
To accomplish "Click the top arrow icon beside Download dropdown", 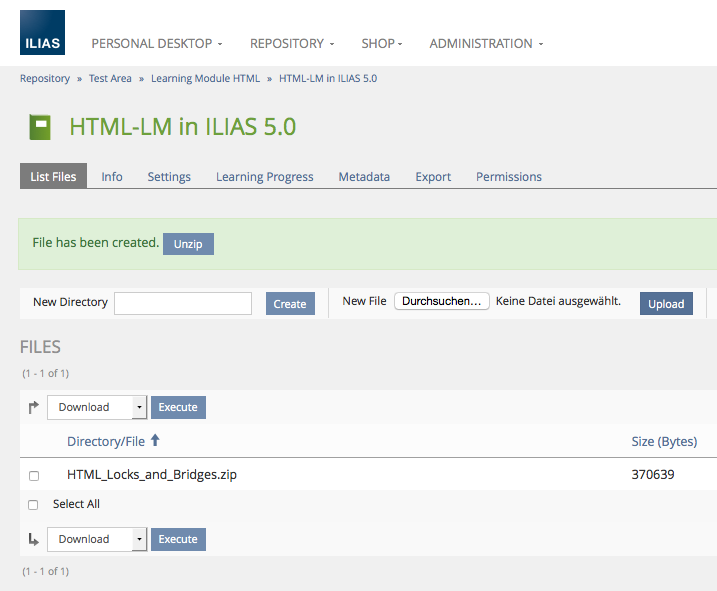I will [x=33, y=407].
